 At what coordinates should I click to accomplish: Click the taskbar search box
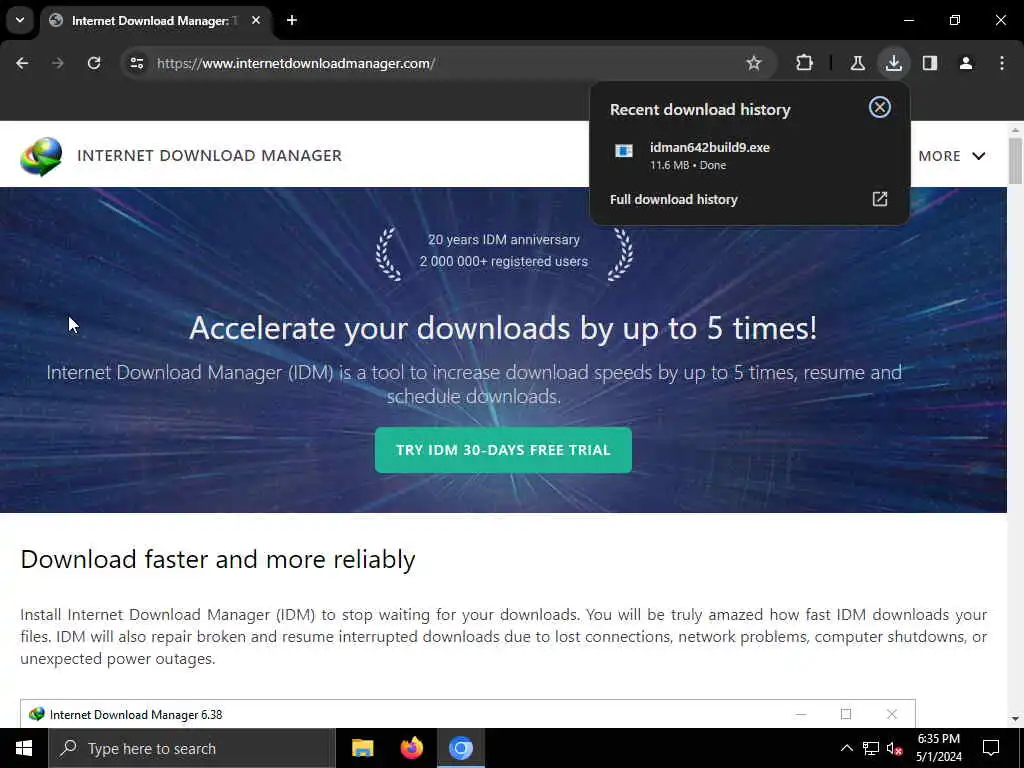[x=192, y=748]
